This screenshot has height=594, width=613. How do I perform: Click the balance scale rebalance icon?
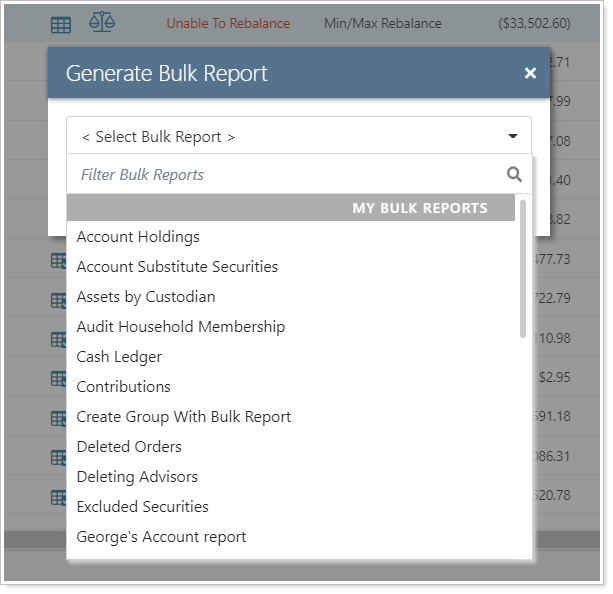[101, 22]
